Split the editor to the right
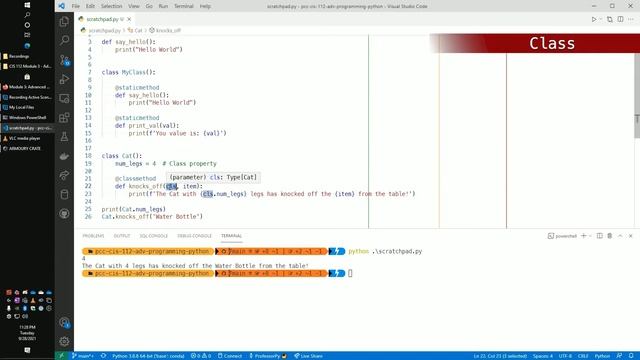This screenshot has height=360, width=640. coord(620,19)
